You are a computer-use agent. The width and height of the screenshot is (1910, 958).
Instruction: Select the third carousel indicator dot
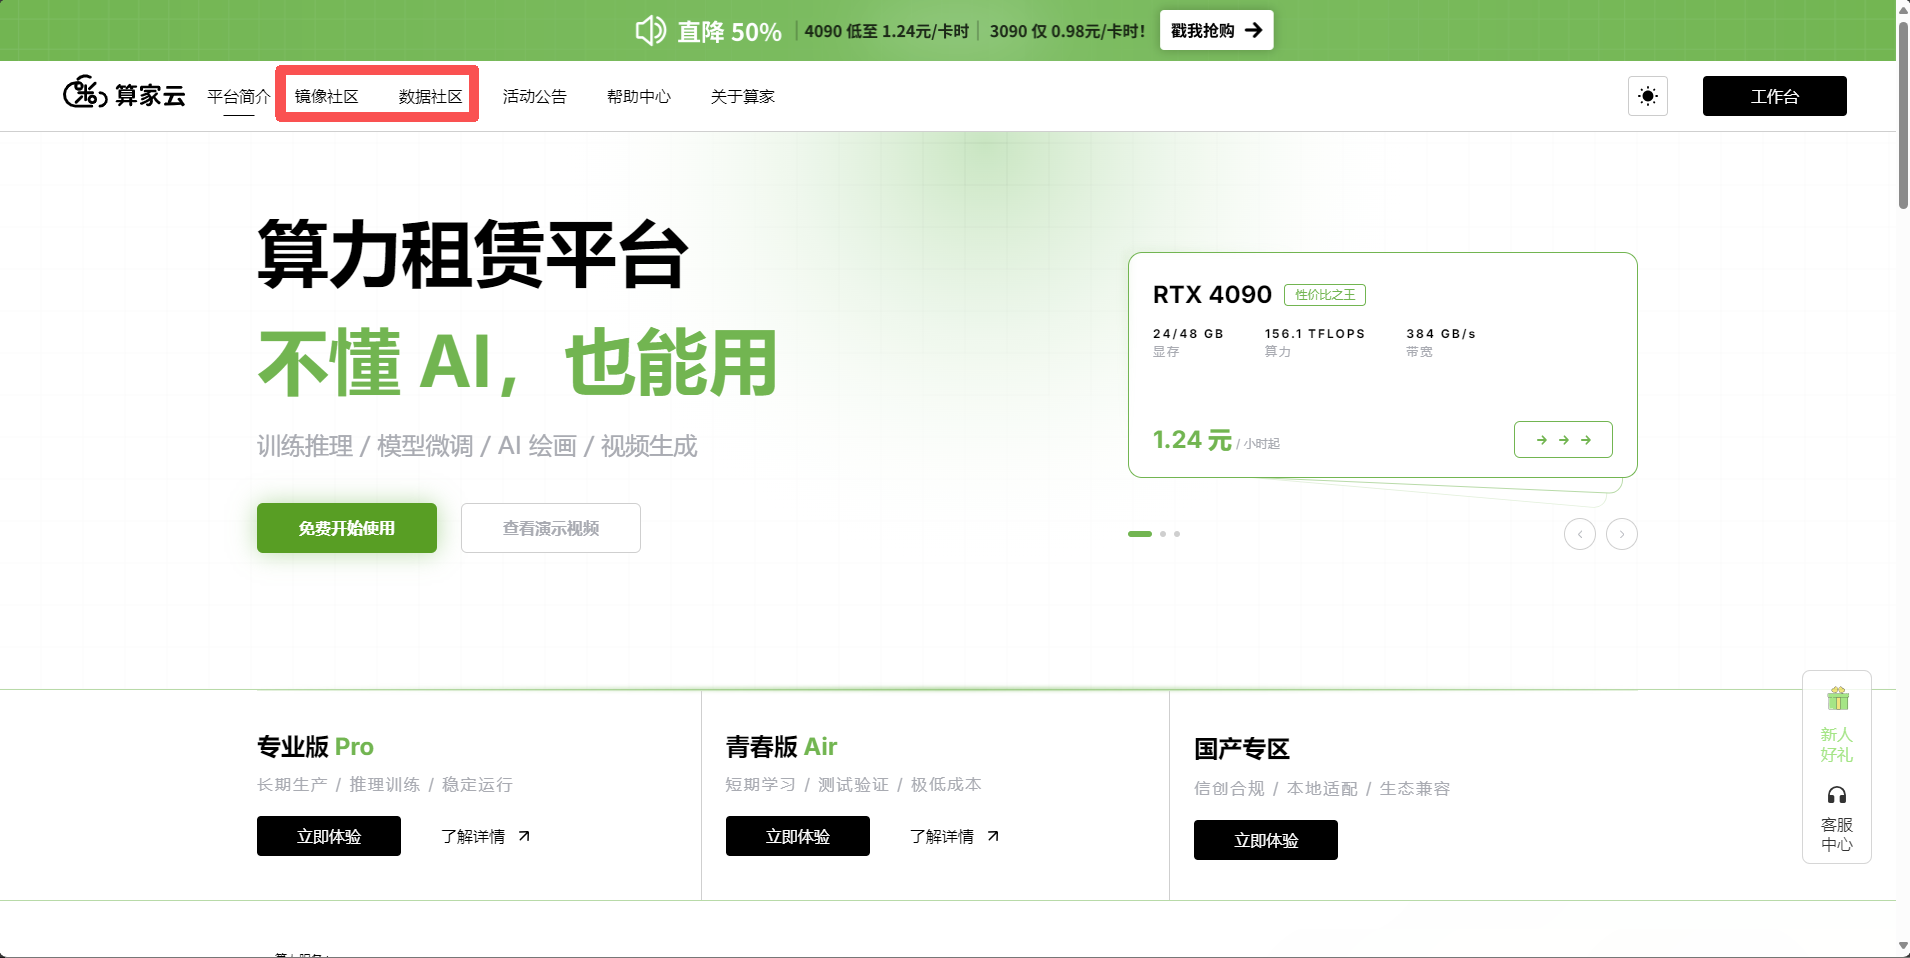coord(1177,534)
